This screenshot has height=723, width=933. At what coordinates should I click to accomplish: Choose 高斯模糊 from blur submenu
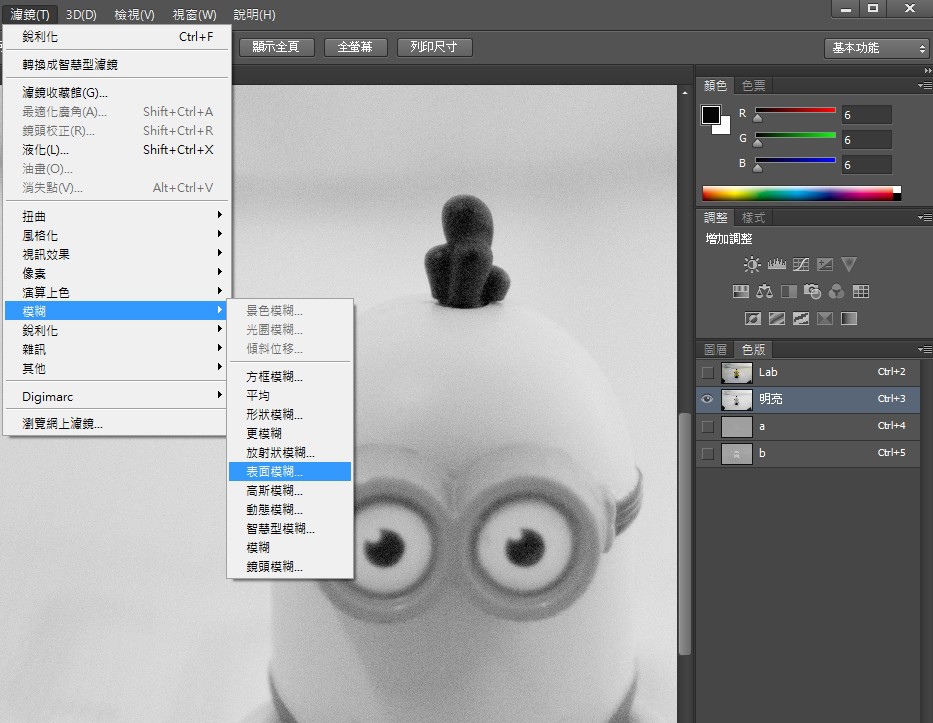tap(290, 490)
